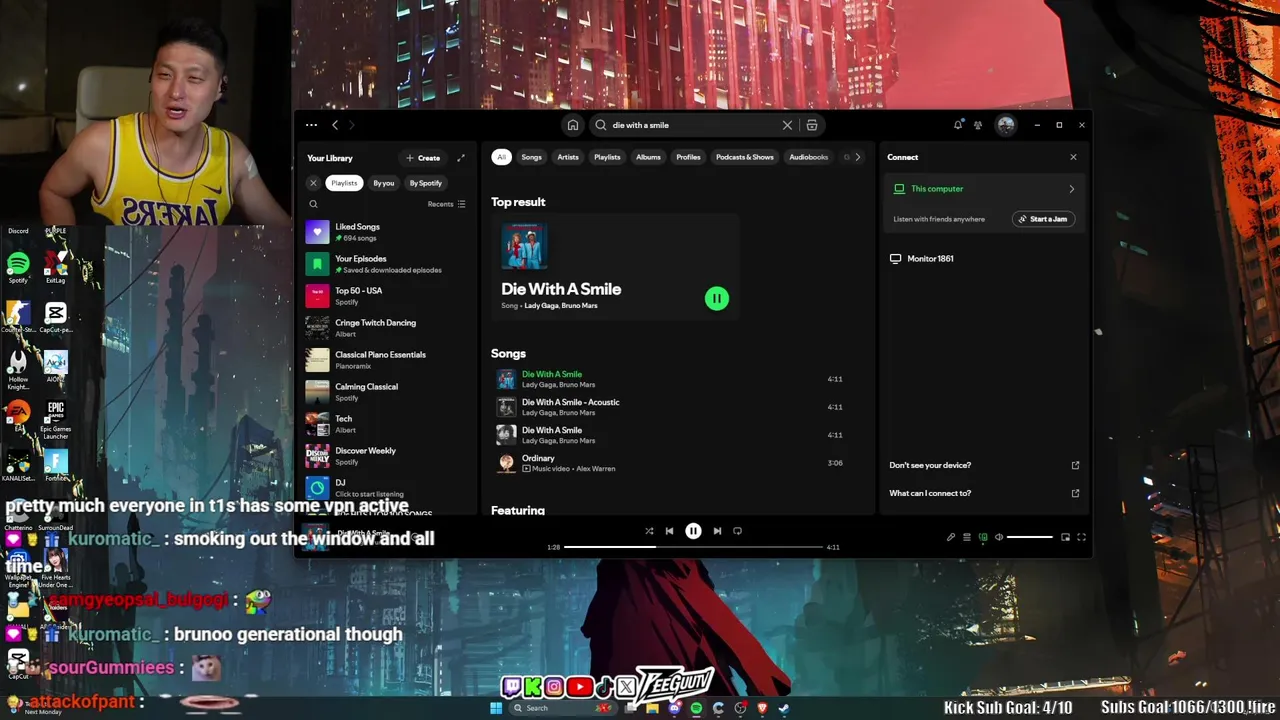Expand This computer in the Connect panel
This screenshot has width=1280, height=720.
984,189
